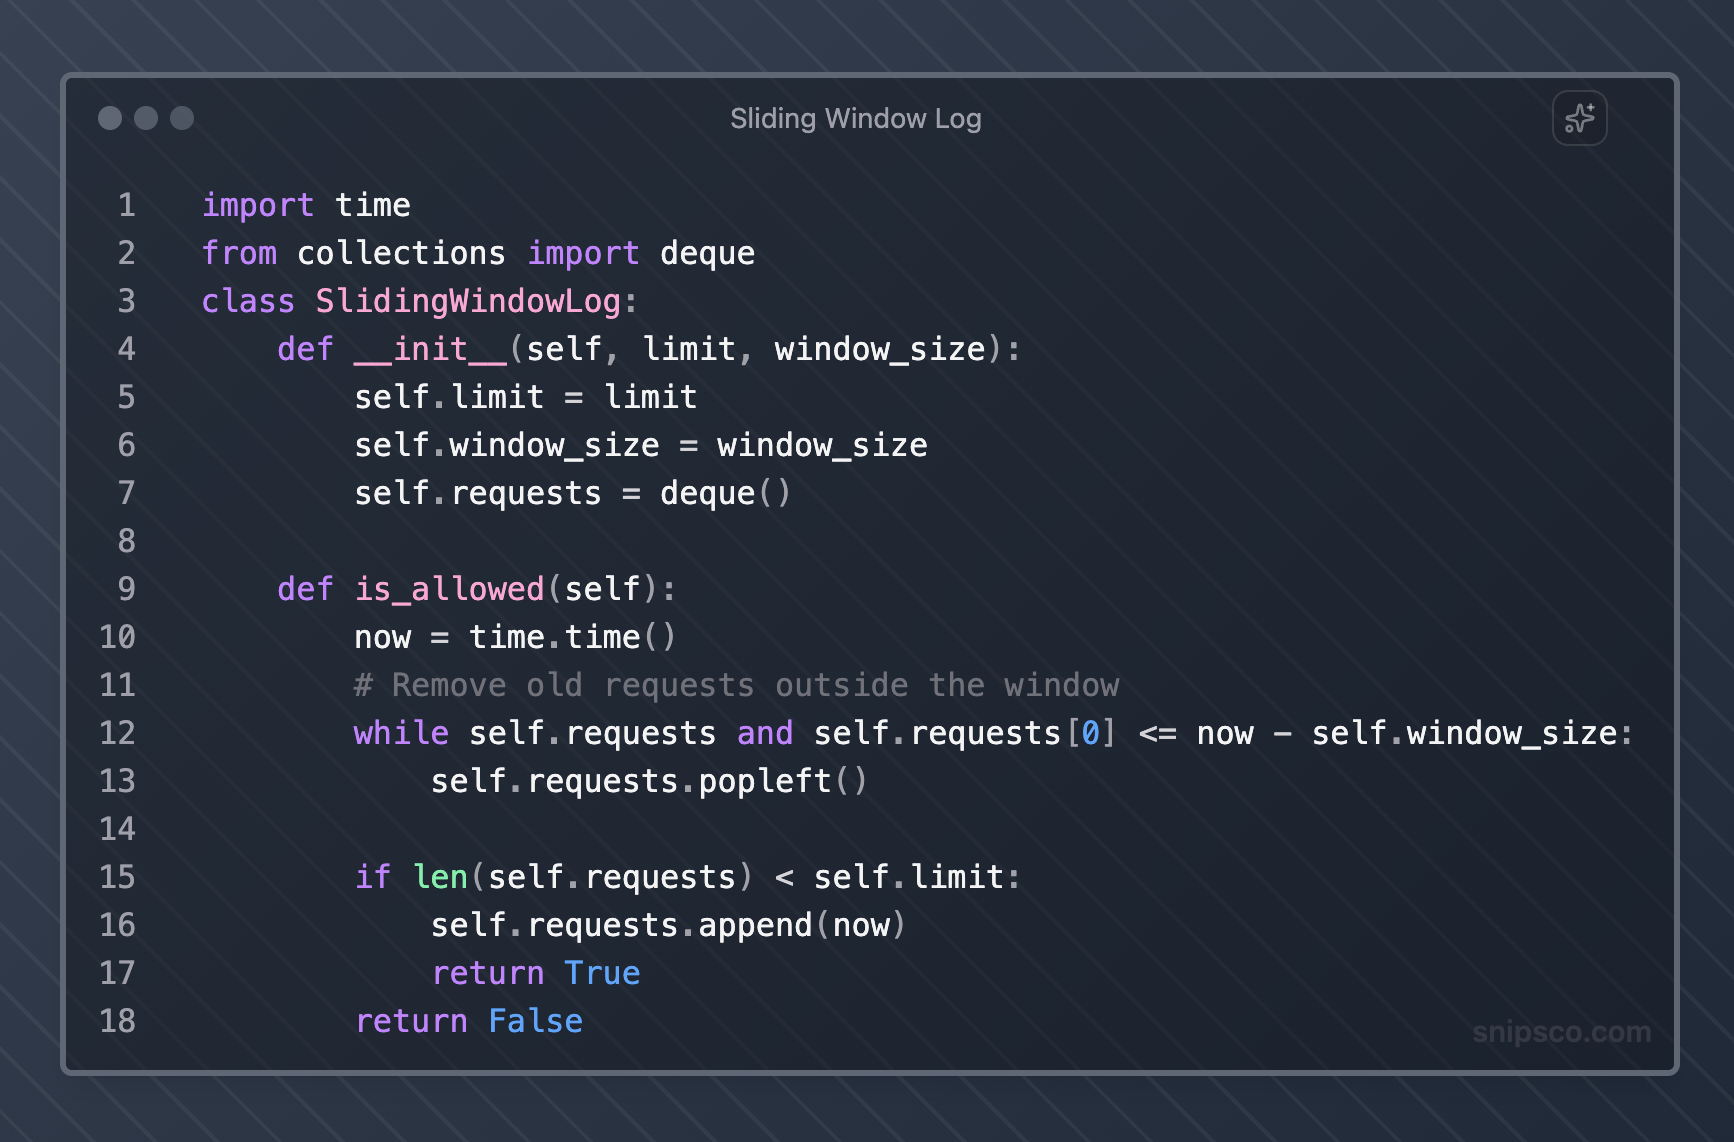
Task: Click the third gray window dot
Action: pyautogui.click(x=182, y=118)
